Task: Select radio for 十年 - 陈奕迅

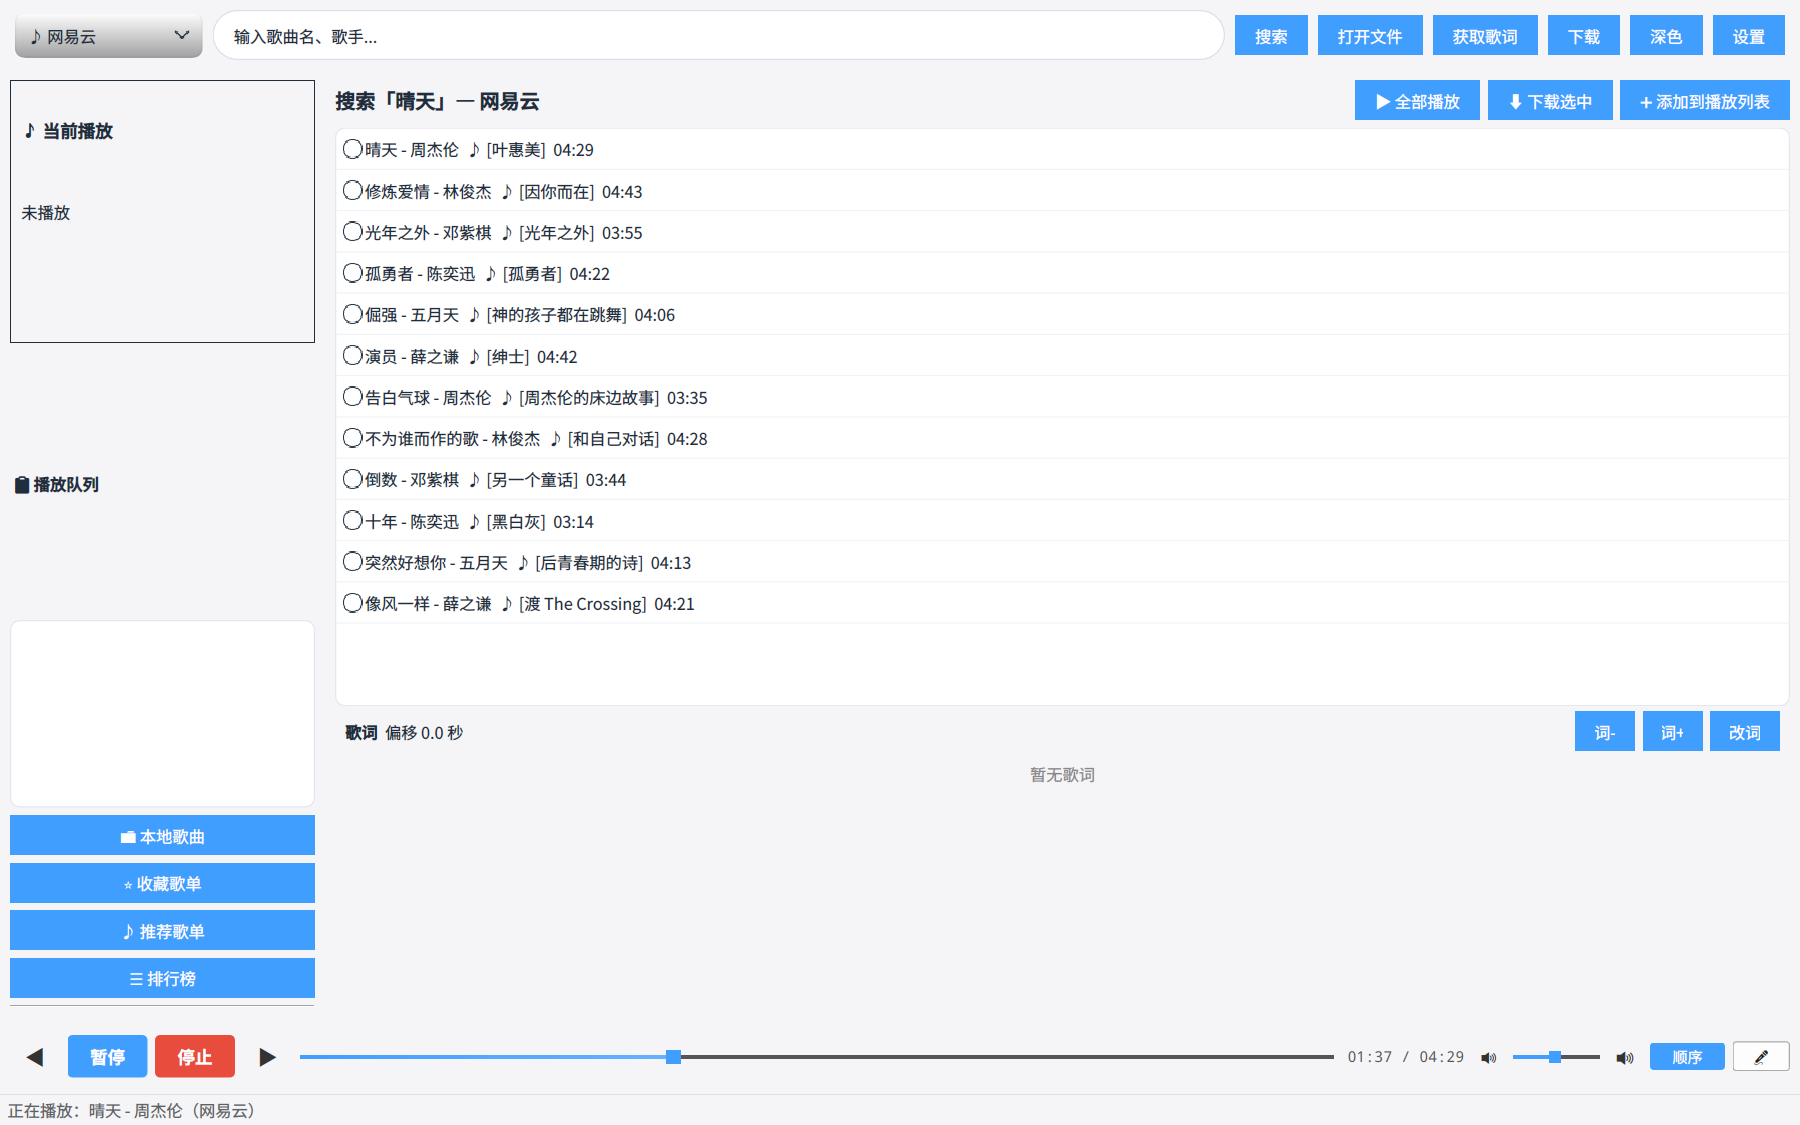Action: [352, 520]
